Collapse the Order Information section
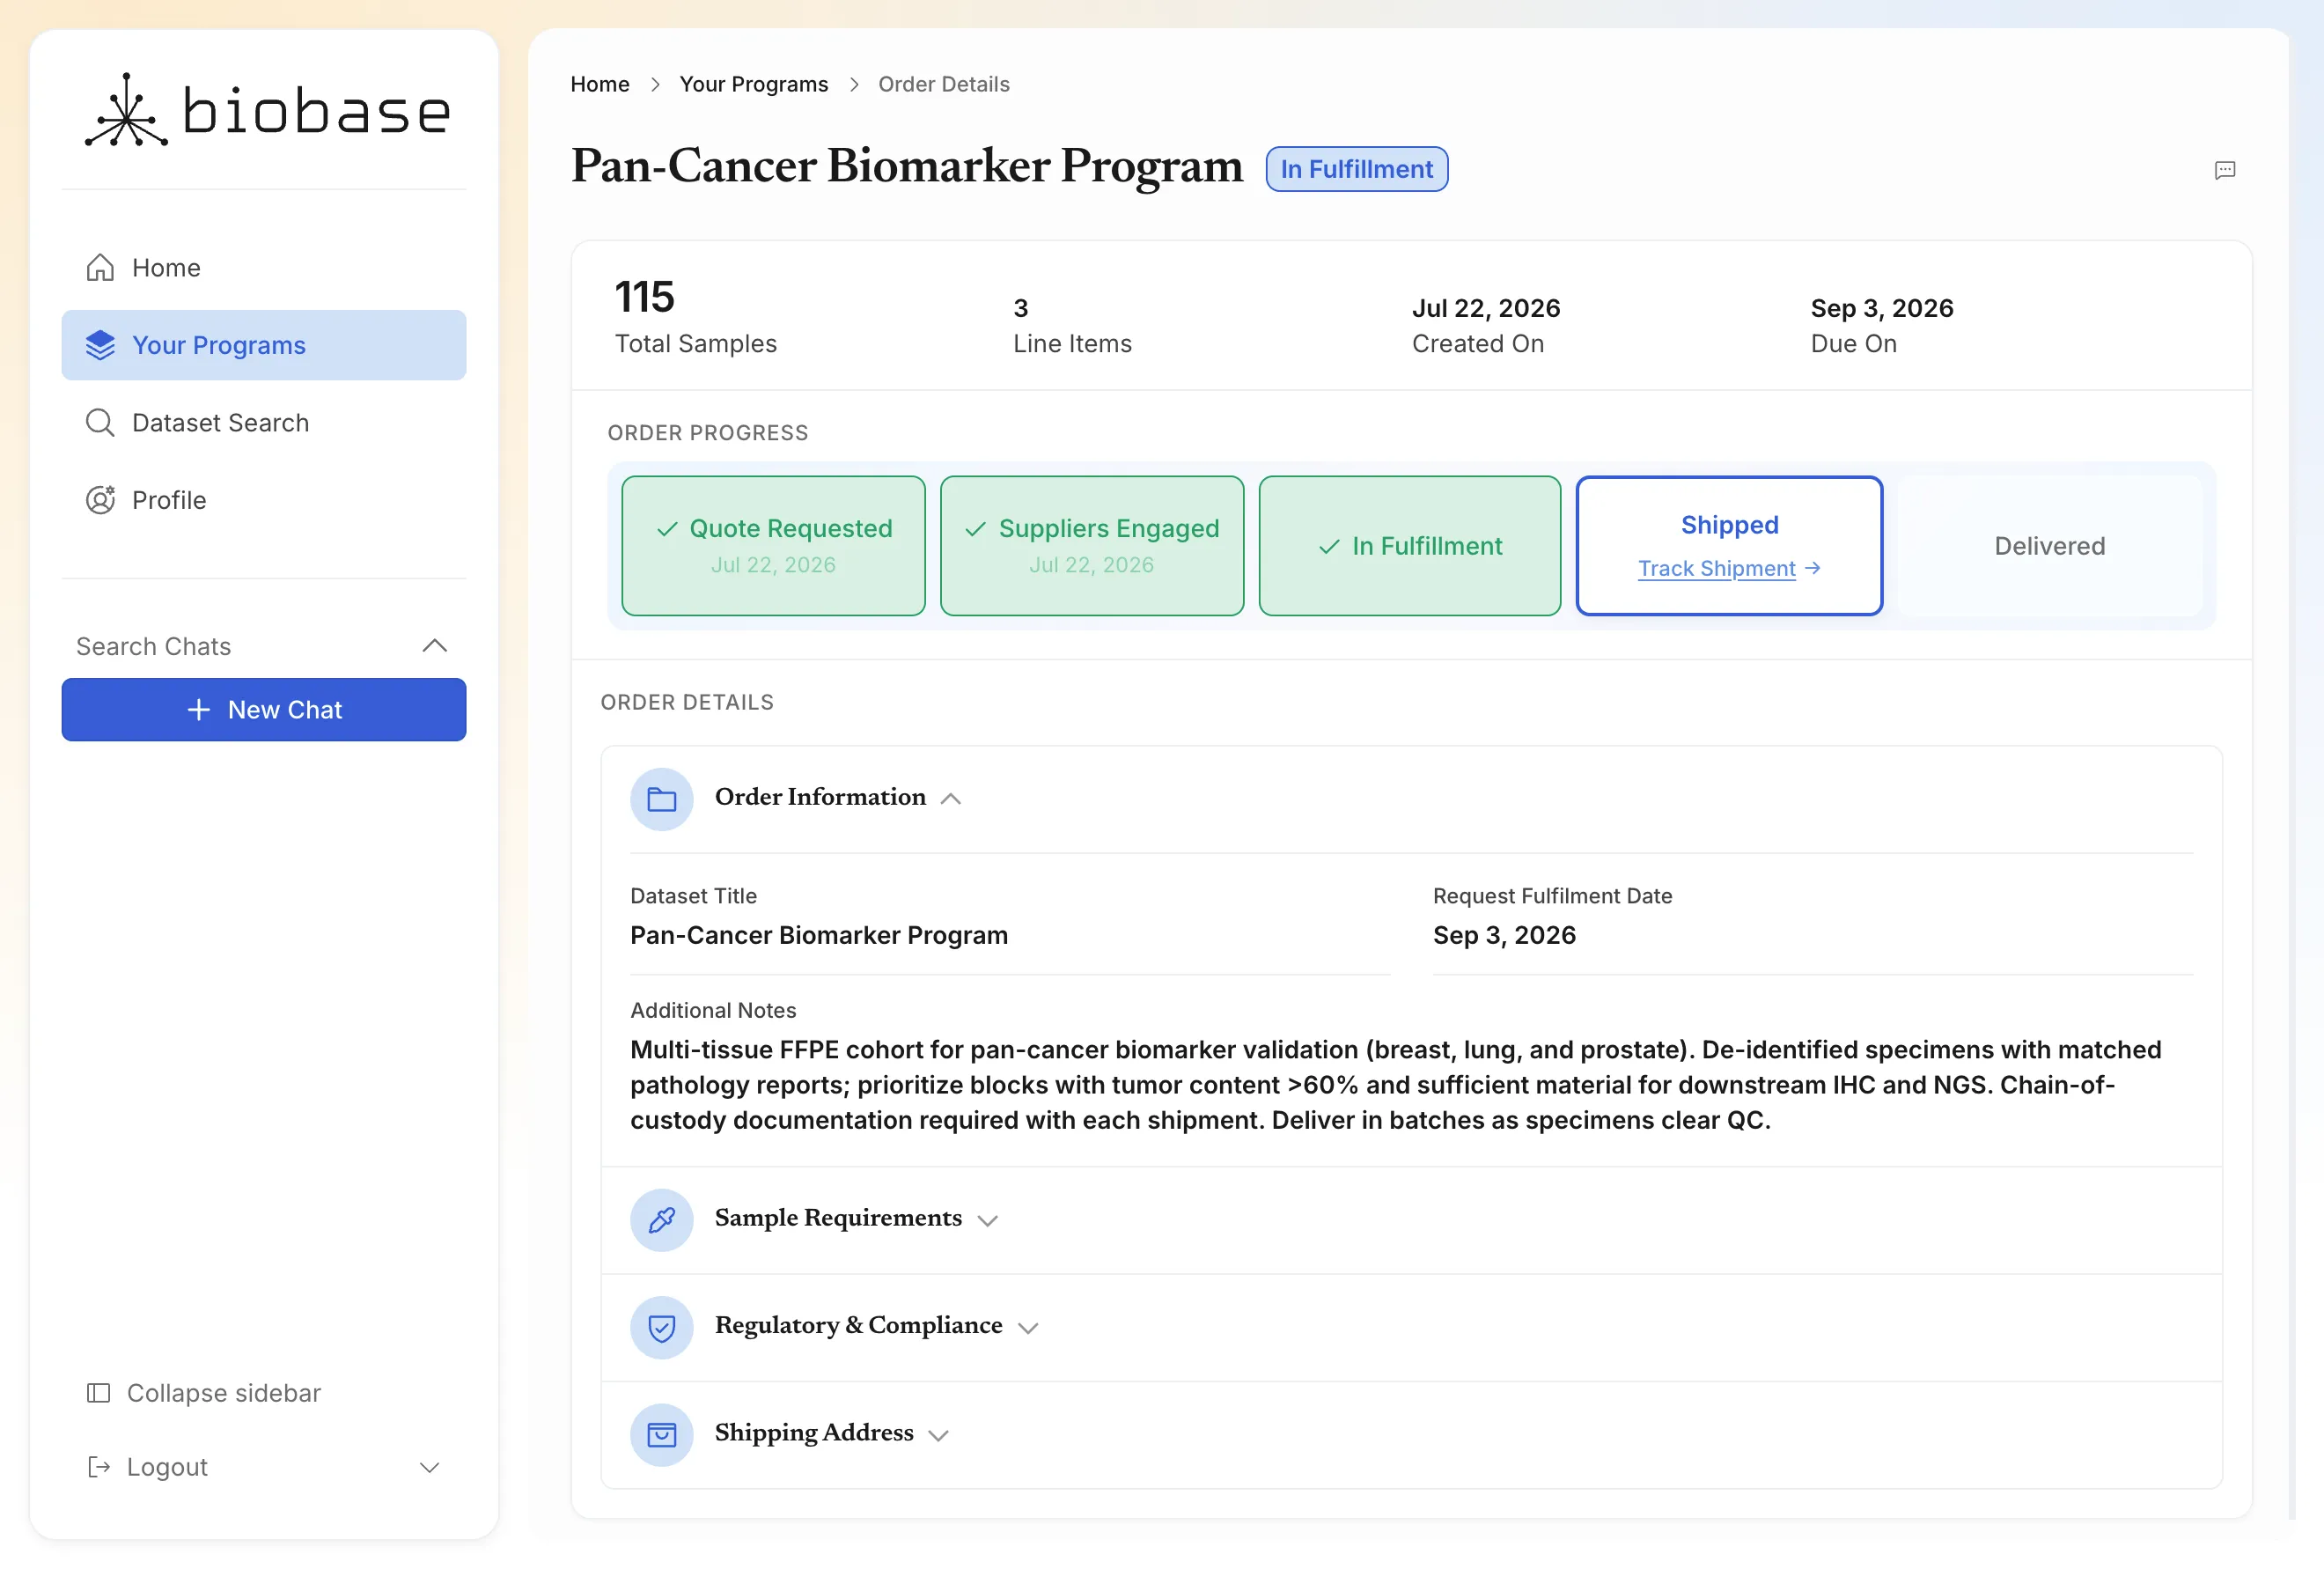Viewport: 2324px width, 1569px height. click(x=951, y=798)
